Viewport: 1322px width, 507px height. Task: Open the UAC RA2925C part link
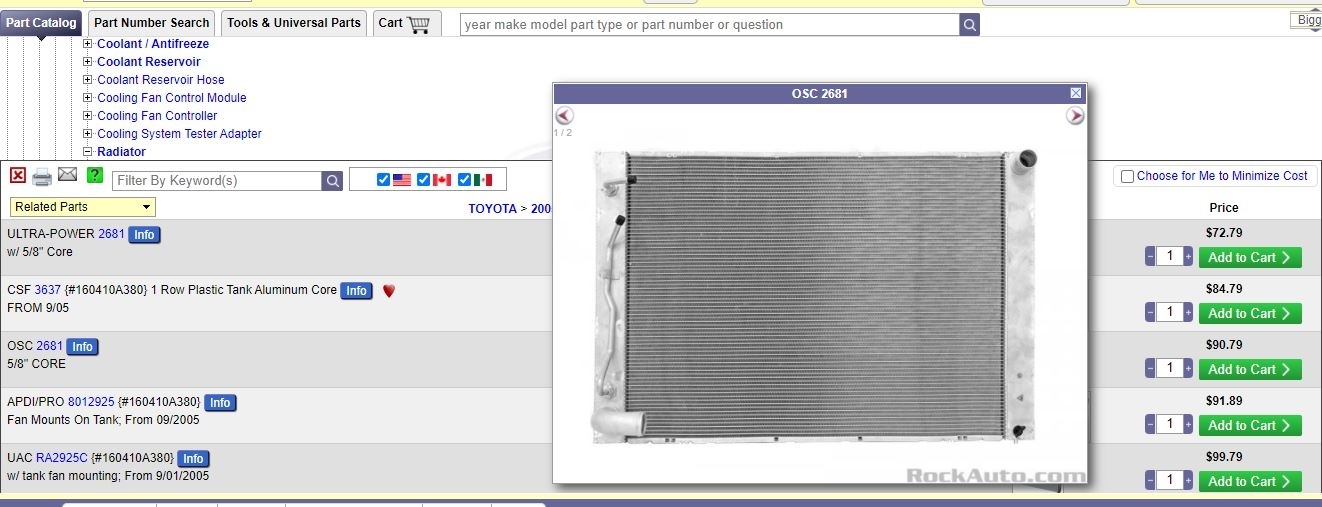(62, 458)
